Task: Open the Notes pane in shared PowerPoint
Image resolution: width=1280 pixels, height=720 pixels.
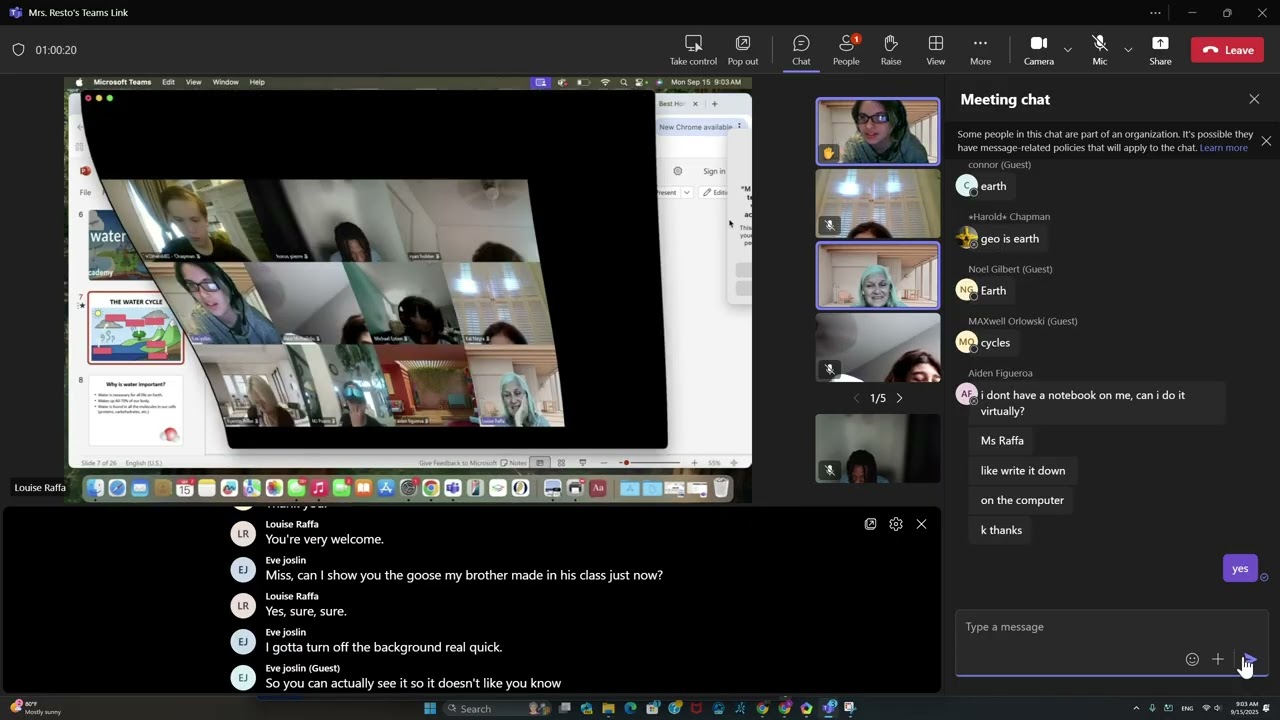Action: 514,463
